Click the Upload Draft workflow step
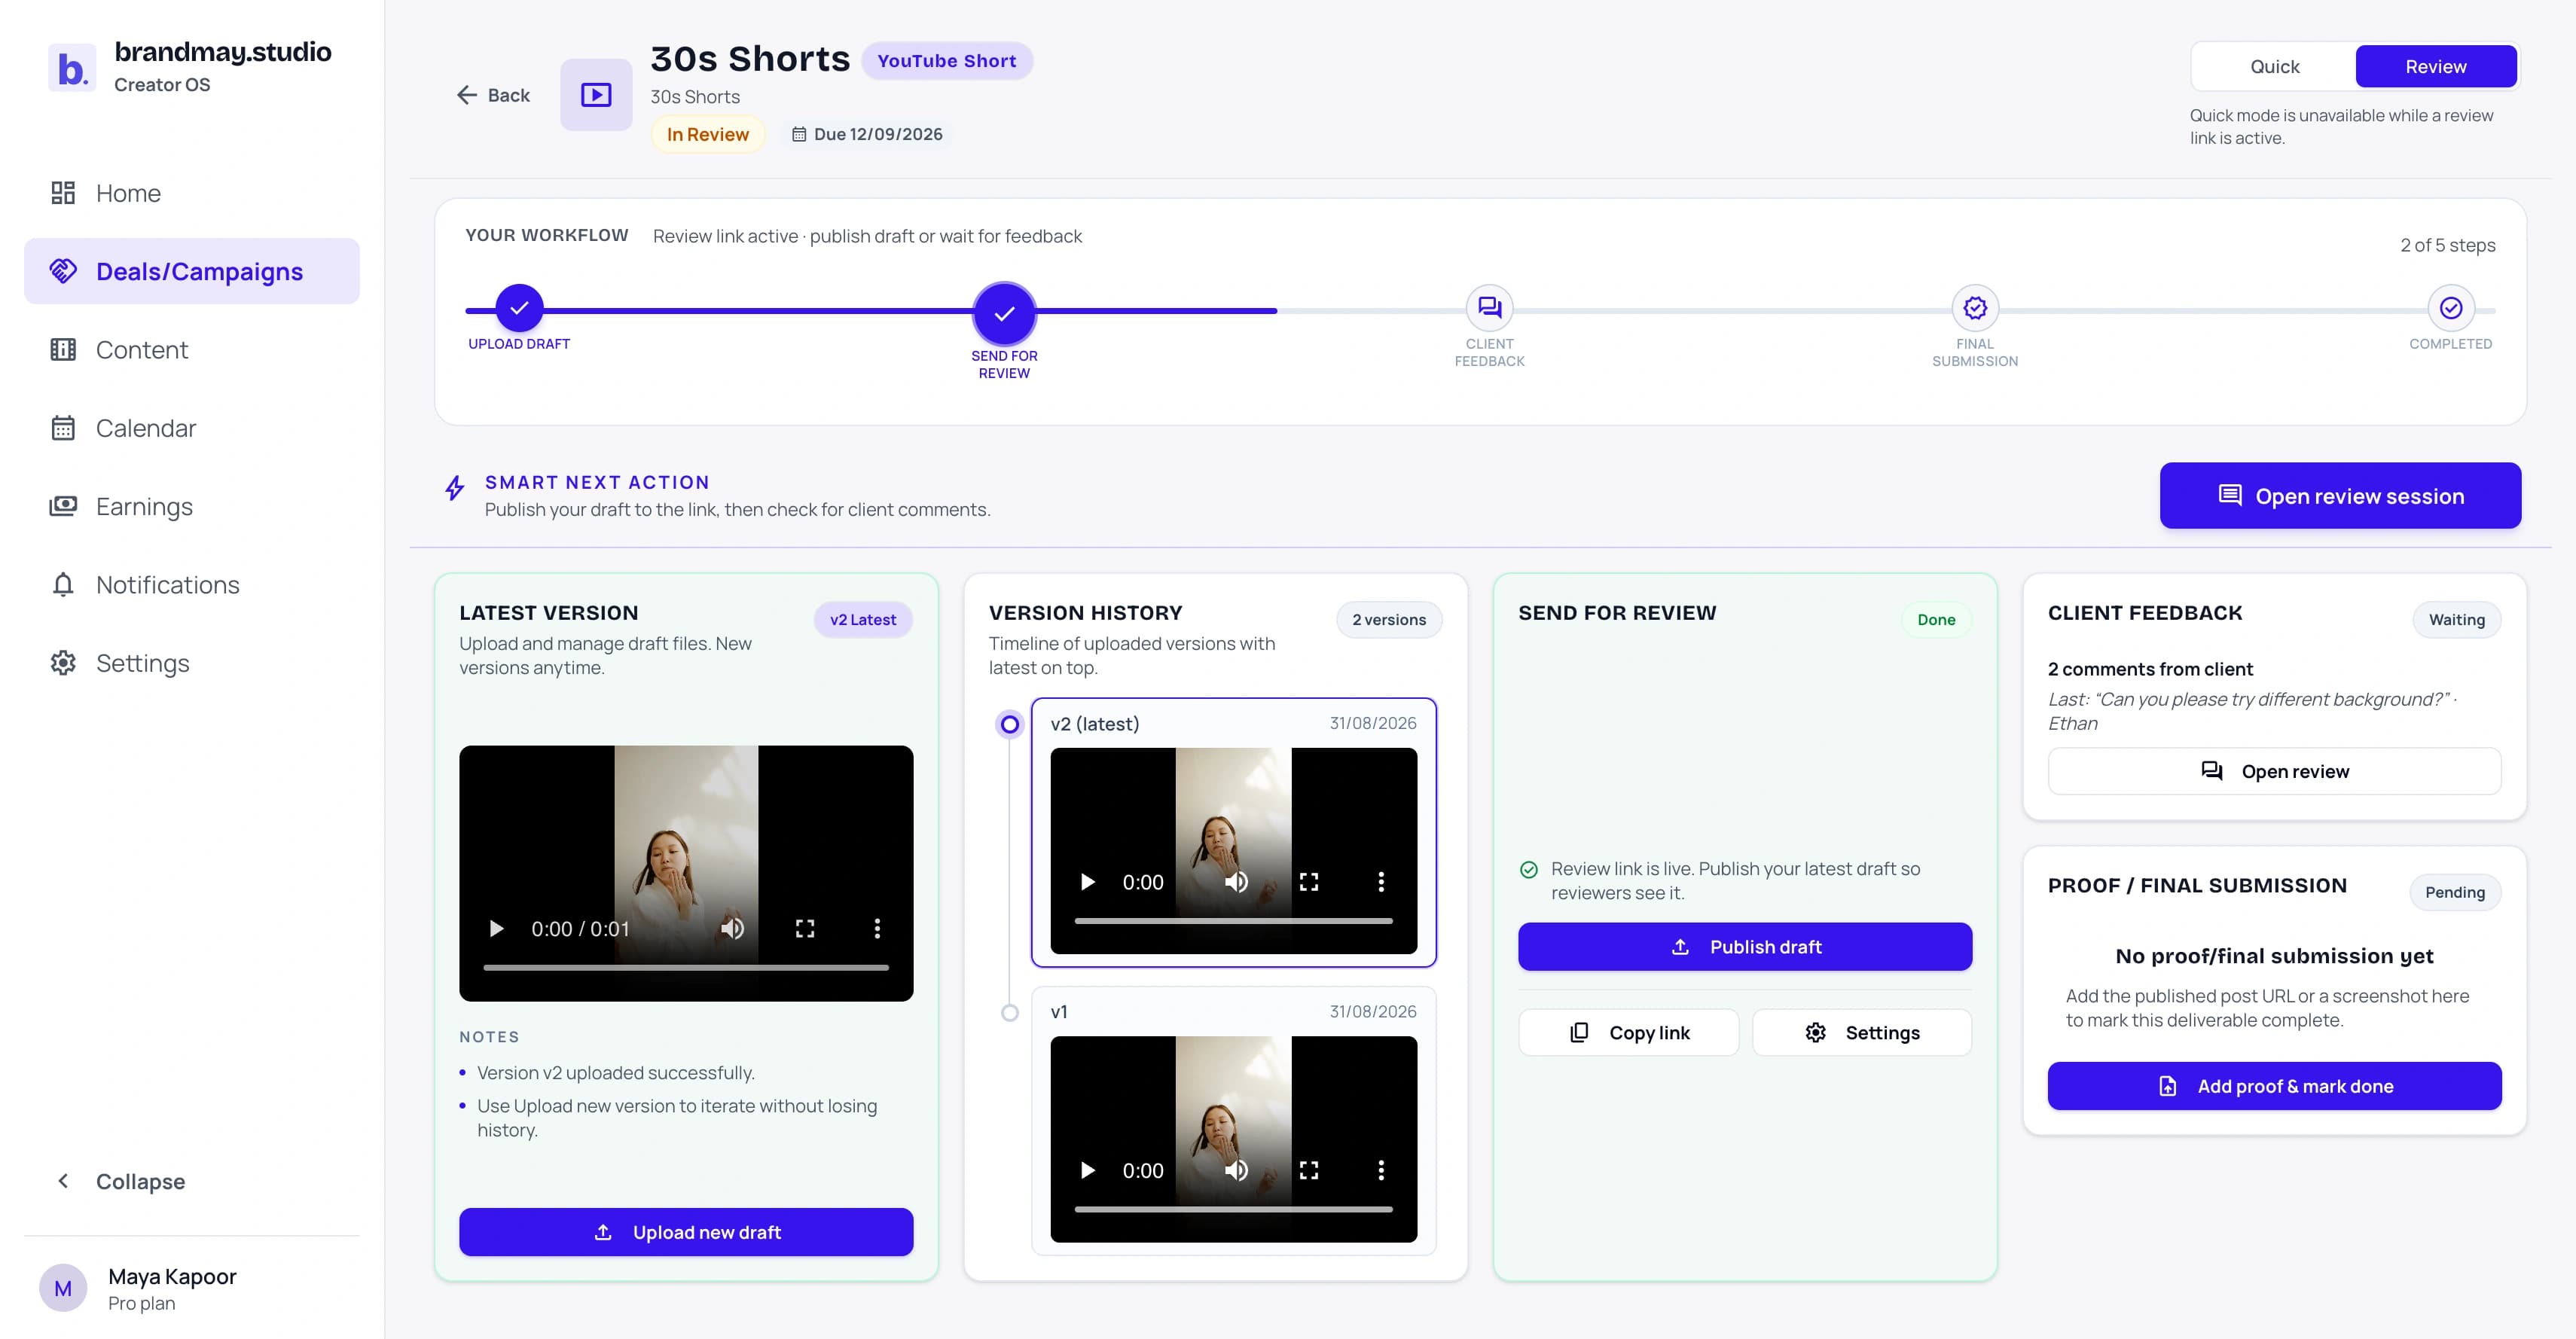2576x1339 pixels. (519, 308)
